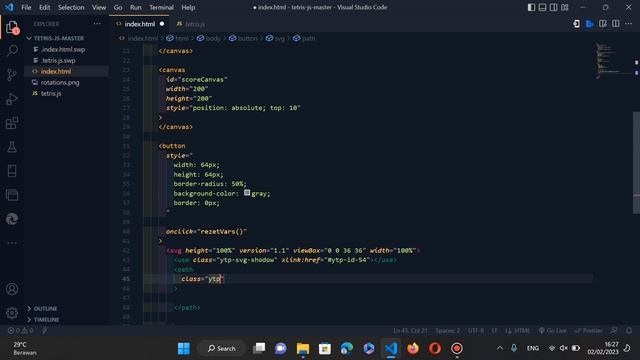Screen dimensions: 640x360
Task: Show additional activity bar views ellipsis
Action: [x=12, y=243]
